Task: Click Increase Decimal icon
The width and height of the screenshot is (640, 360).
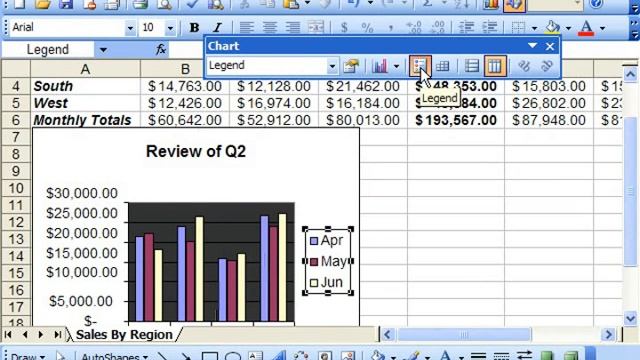Action: tap(414, 28)
